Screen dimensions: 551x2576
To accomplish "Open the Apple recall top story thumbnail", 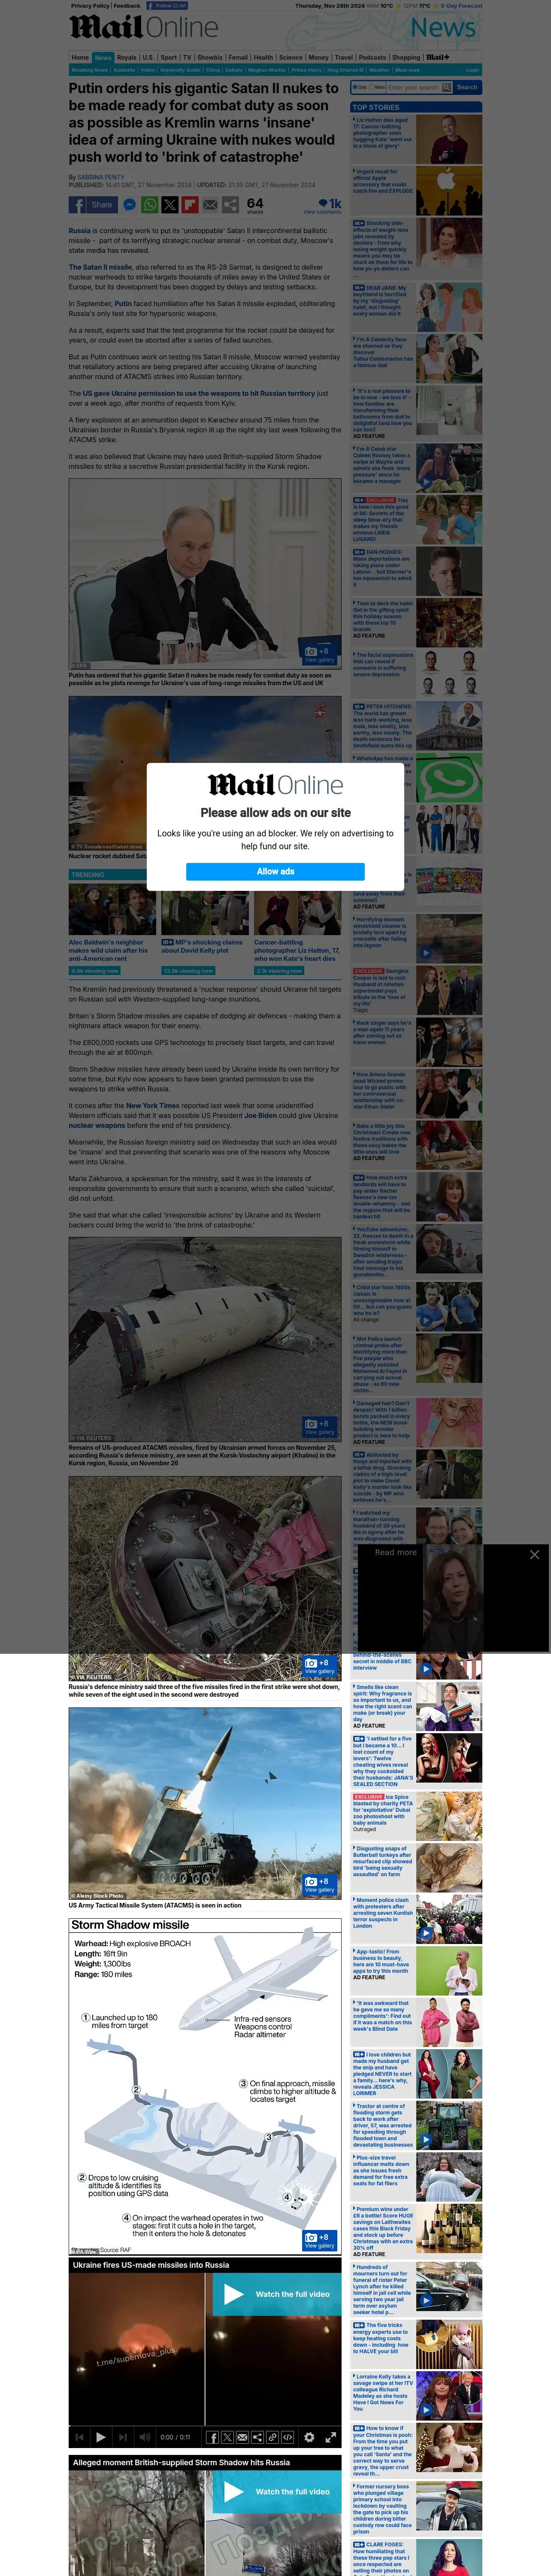I will [449, 191].
